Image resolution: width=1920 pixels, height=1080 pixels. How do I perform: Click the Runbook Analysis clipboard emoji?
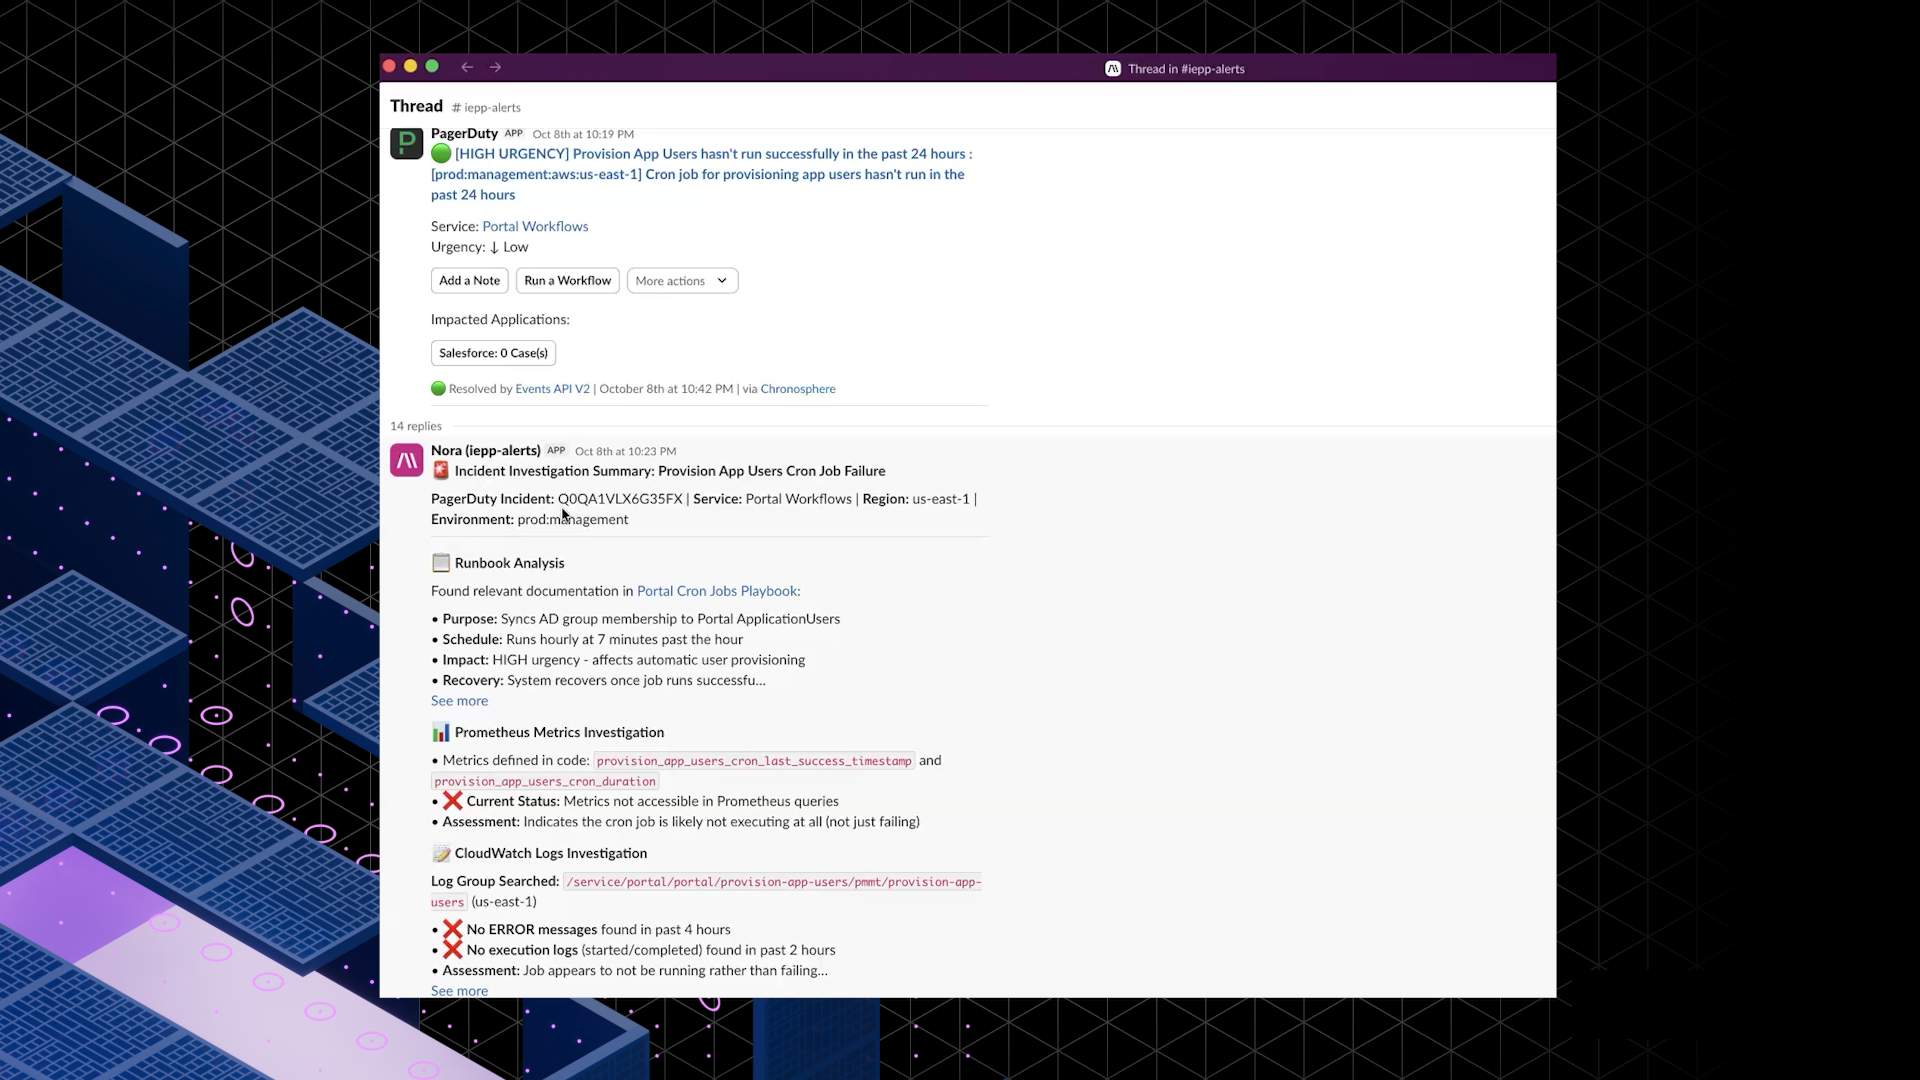(x=441, y=563)
